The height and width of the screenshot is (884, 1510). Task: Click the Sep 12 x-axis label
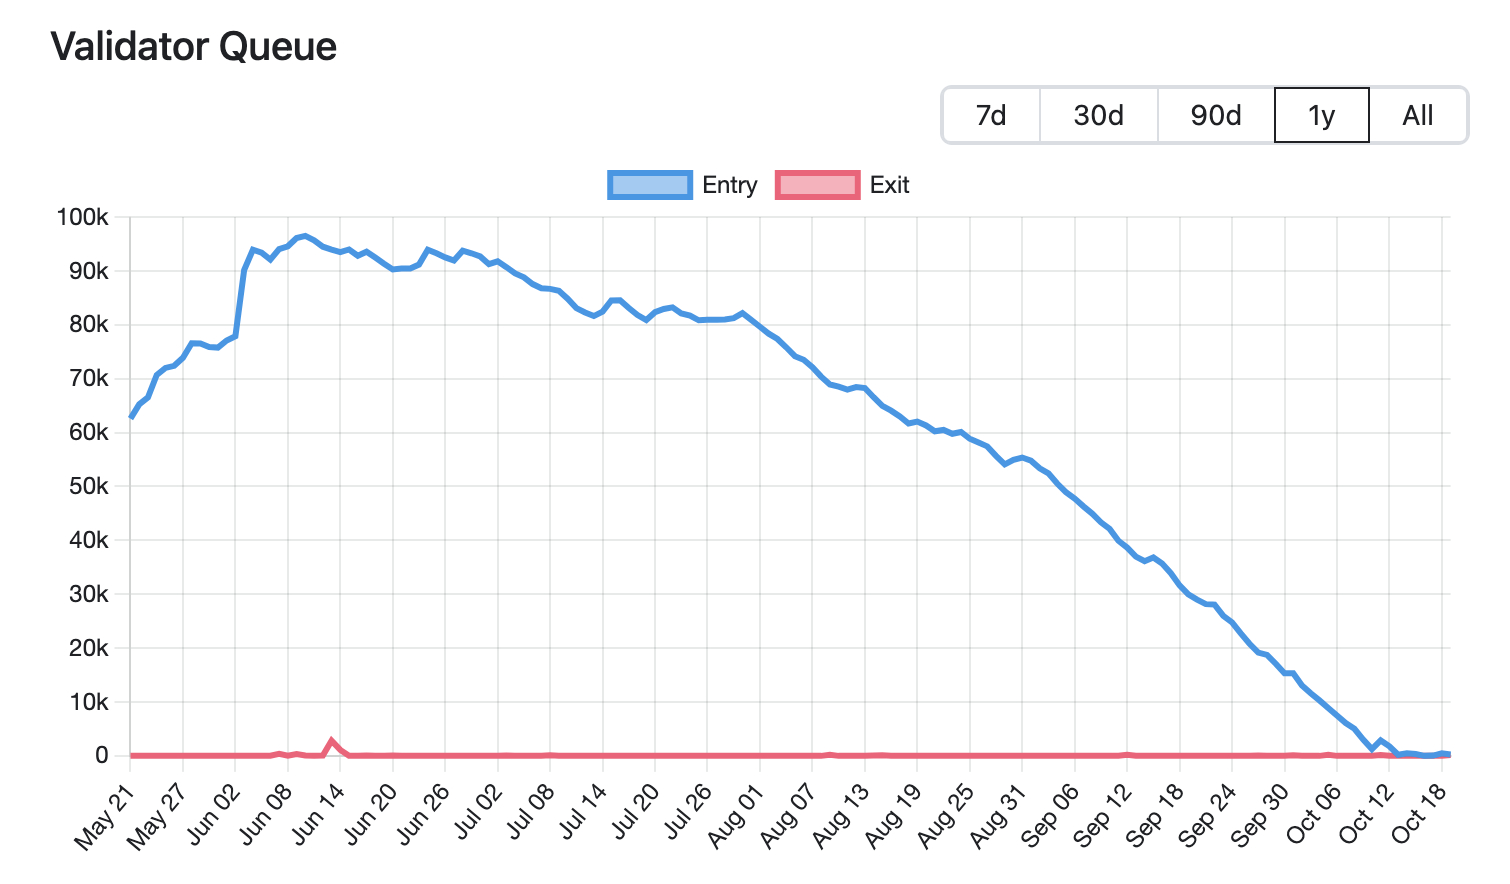coord(1100,817)
